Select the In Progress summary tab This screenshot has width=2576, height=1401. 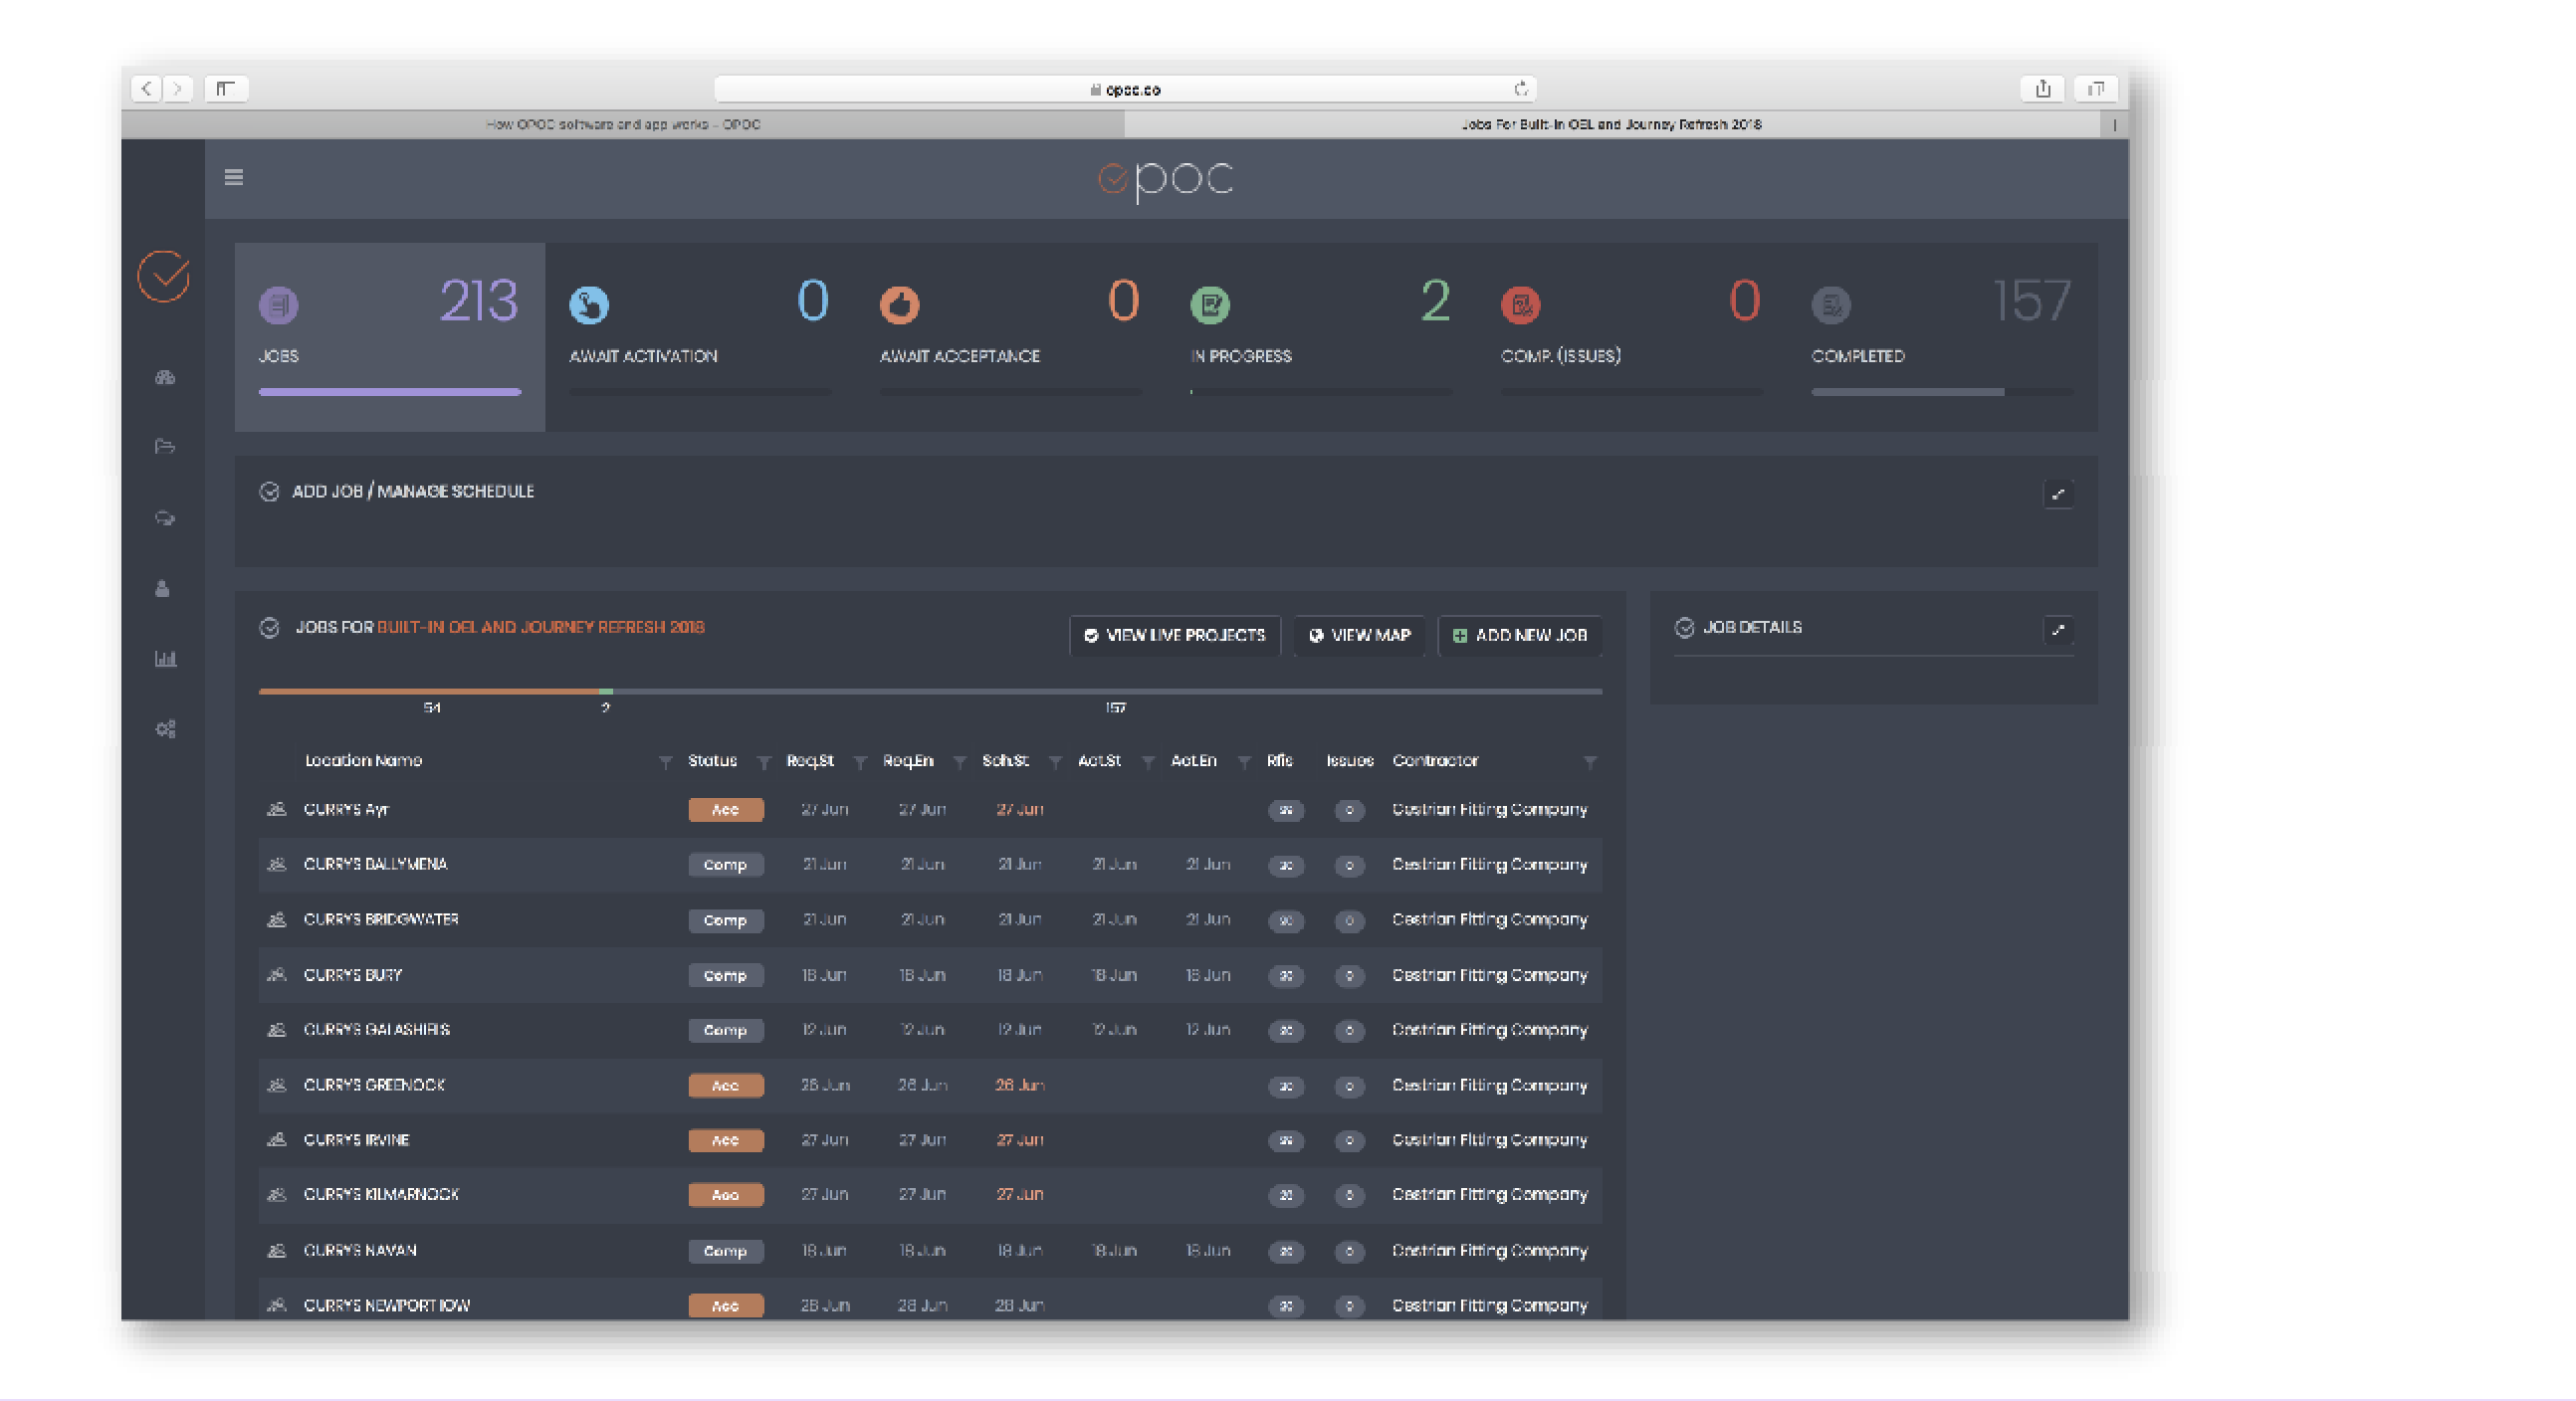click(1321, 337)
